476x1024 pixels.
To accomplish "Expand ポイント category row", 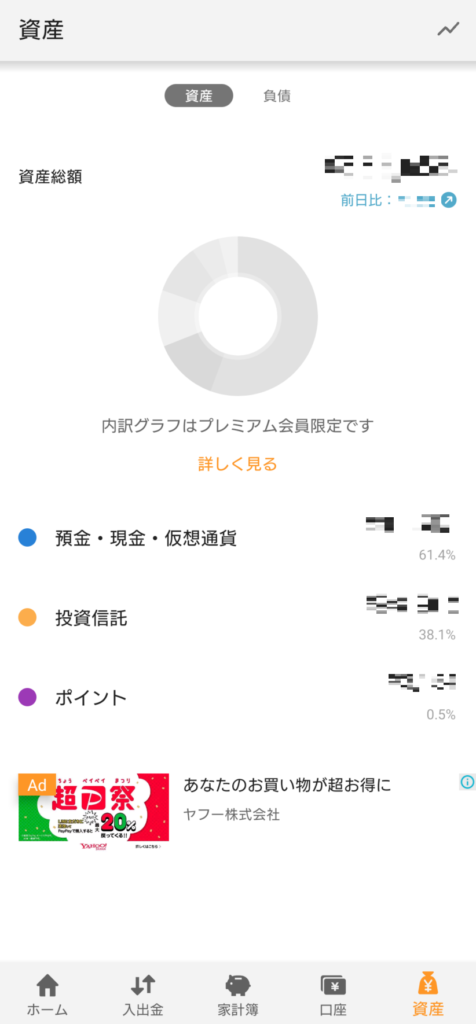I will tap(238, 697).
